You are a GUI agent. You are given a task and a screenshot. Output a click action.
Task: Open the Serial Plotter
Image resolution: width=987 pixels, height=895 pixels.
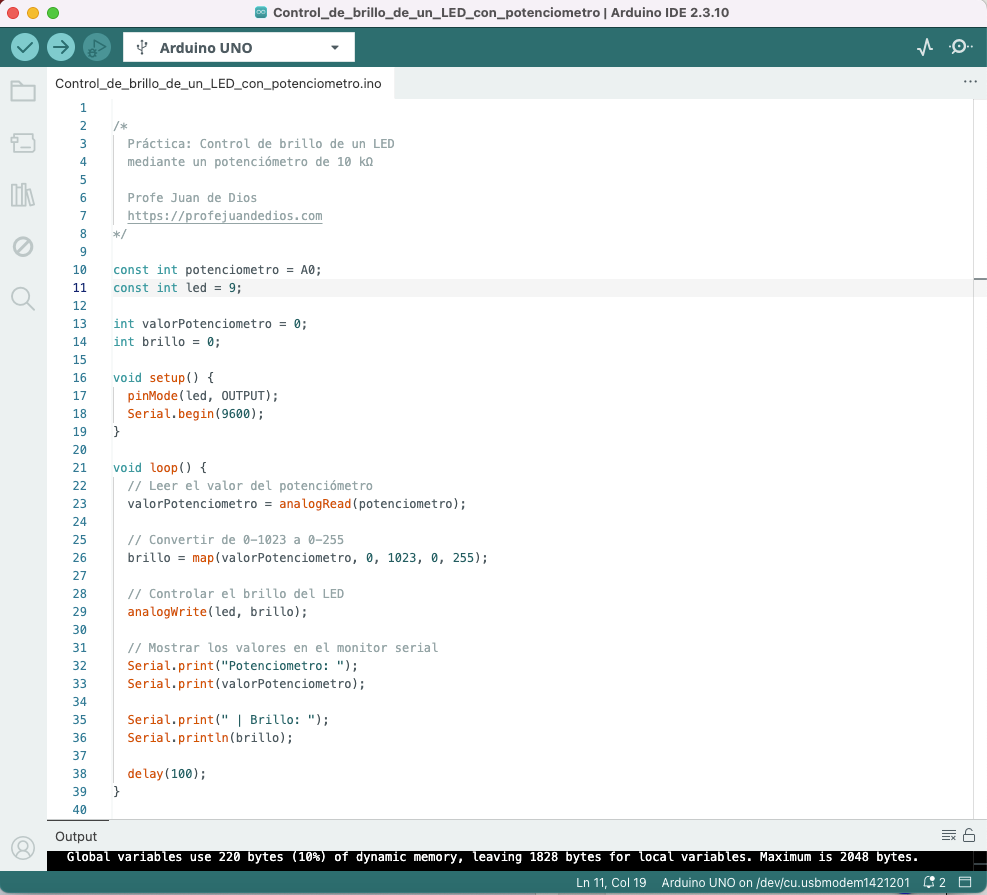point(925,47)
